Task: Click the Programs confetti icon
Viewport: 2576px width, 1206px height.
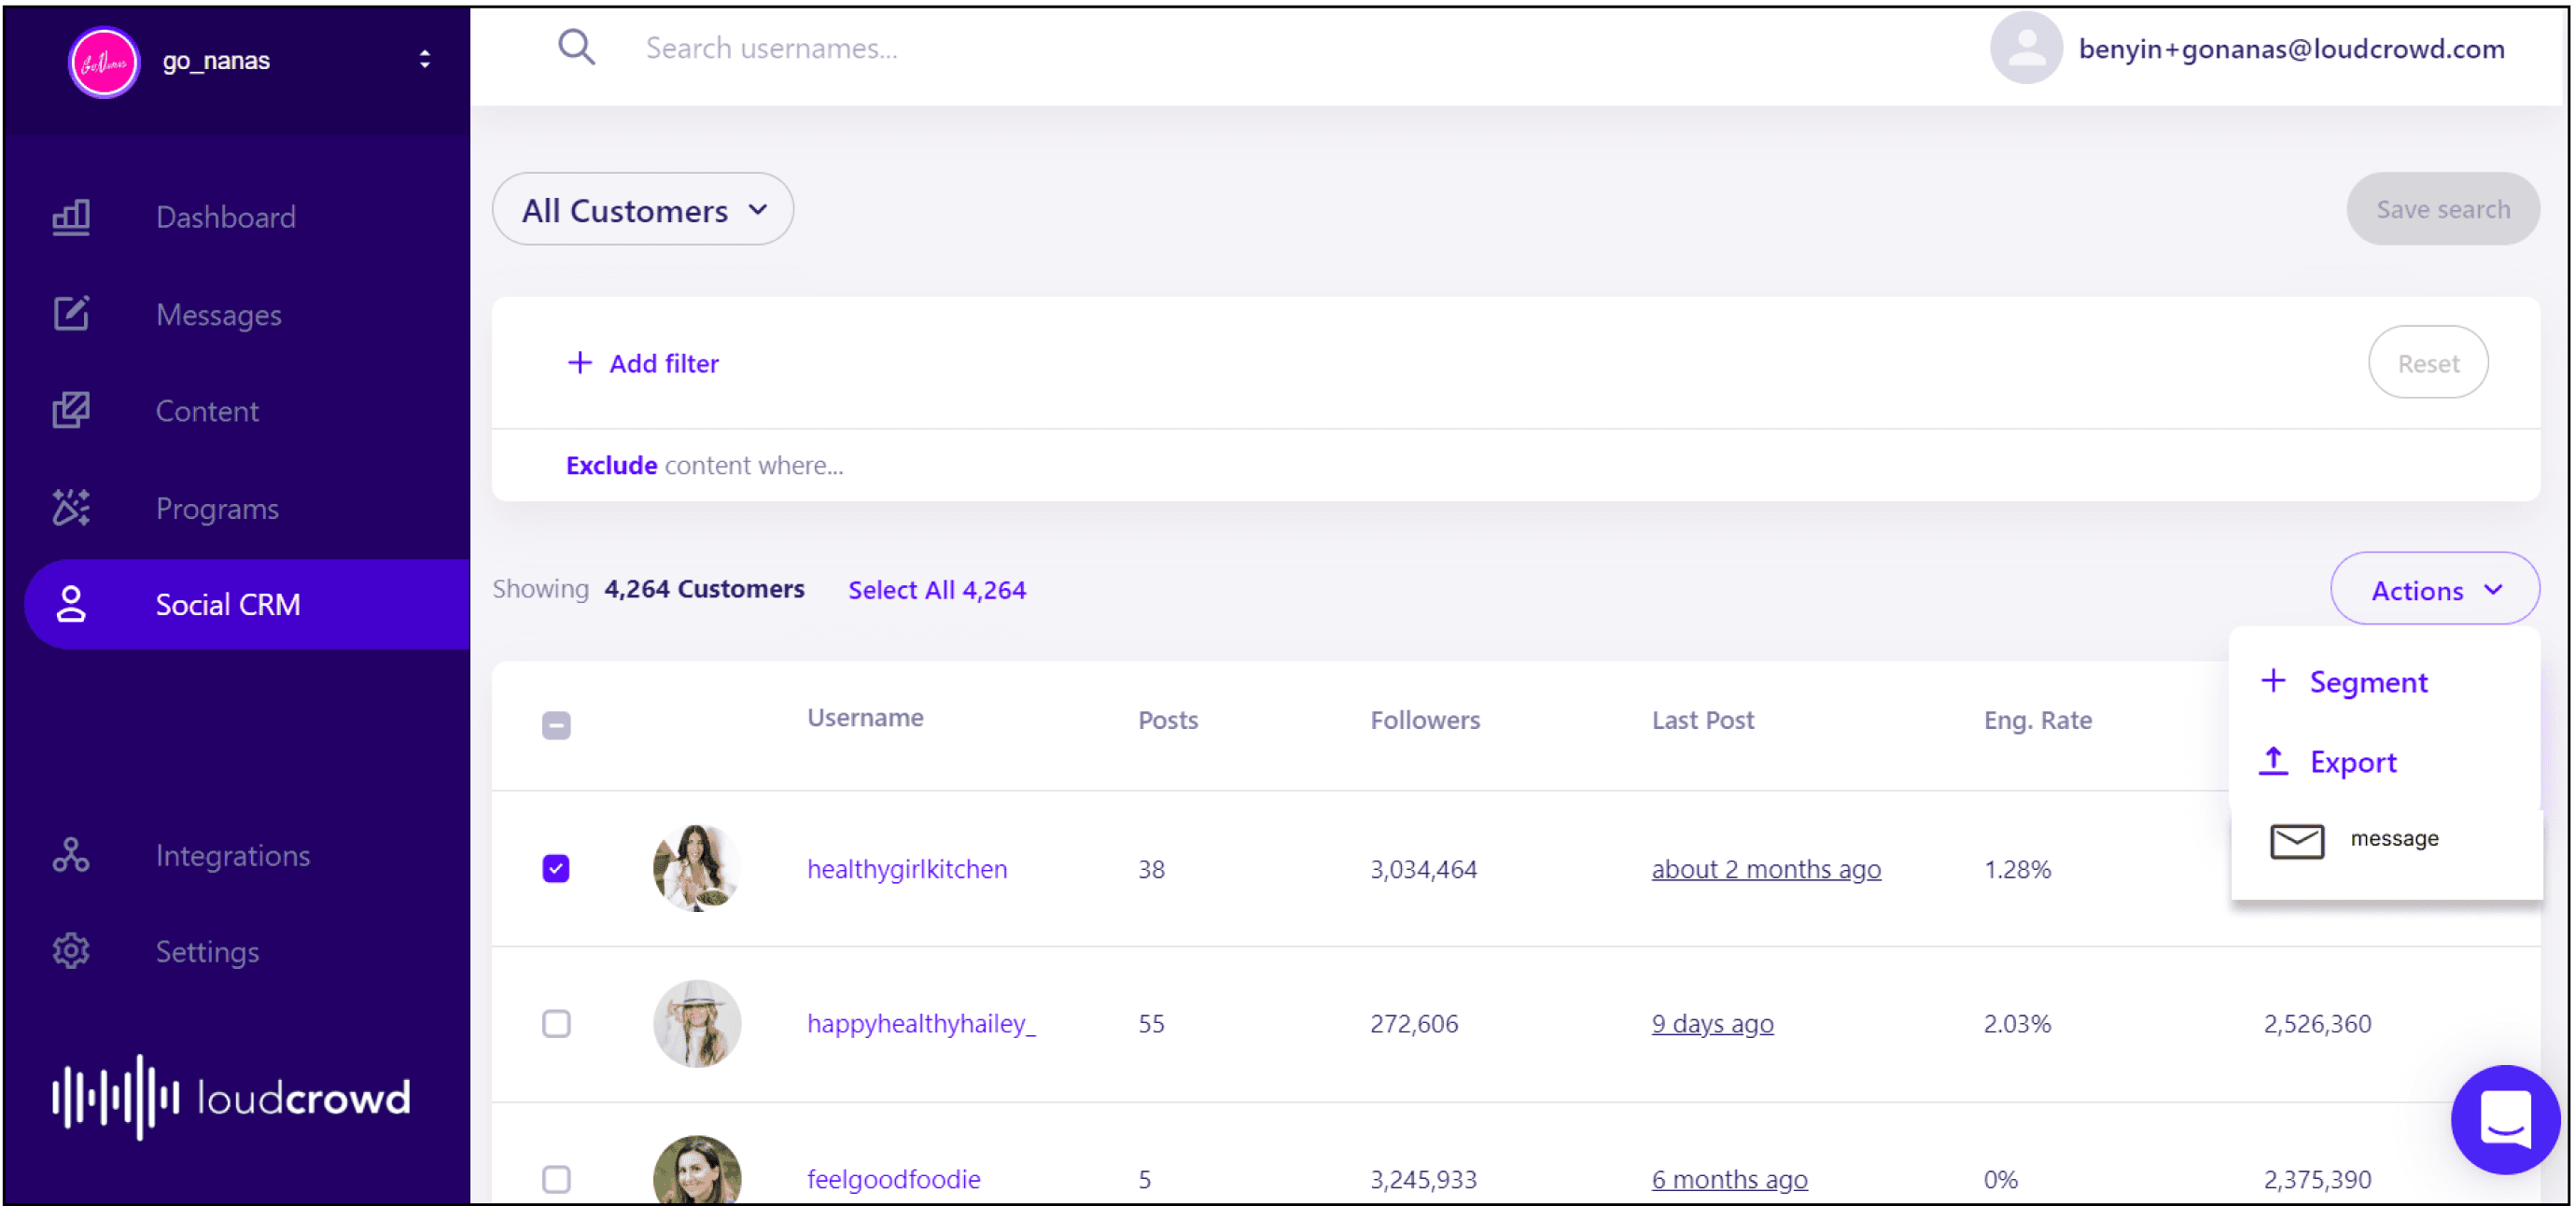Action: [71, 508]
